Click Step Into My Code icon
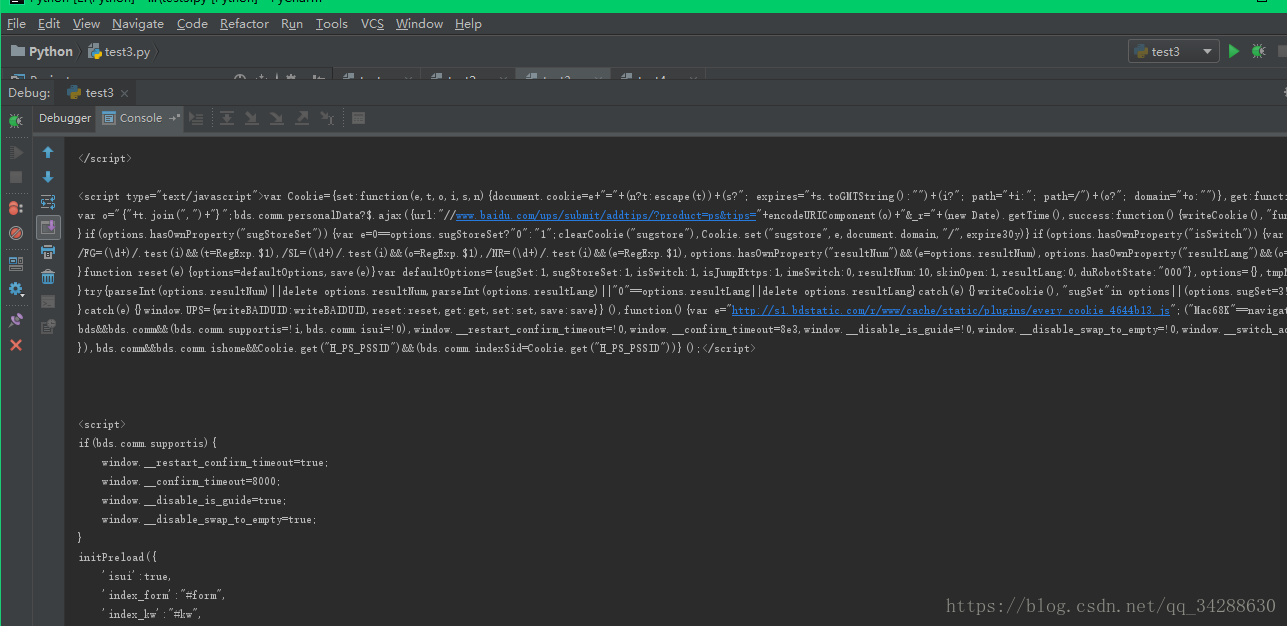 point(277,119)
